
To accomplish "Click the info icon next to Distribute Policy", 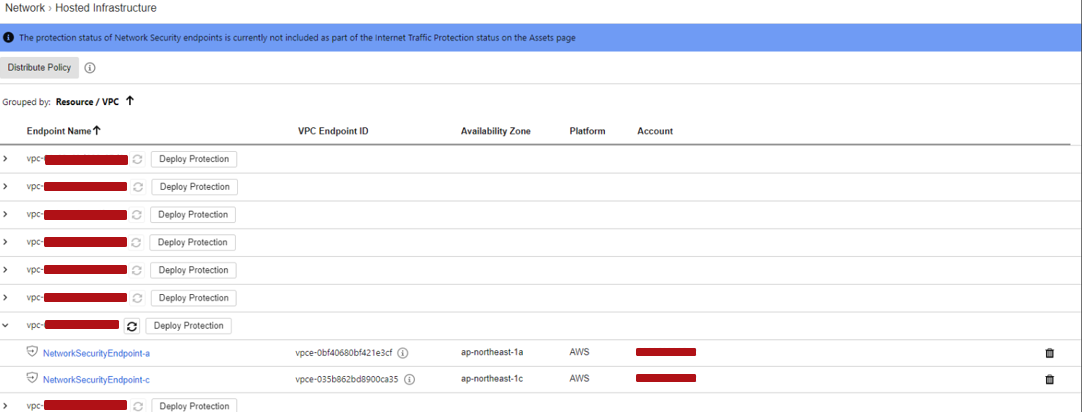I will pyautogui.click(x=90, y=68).
